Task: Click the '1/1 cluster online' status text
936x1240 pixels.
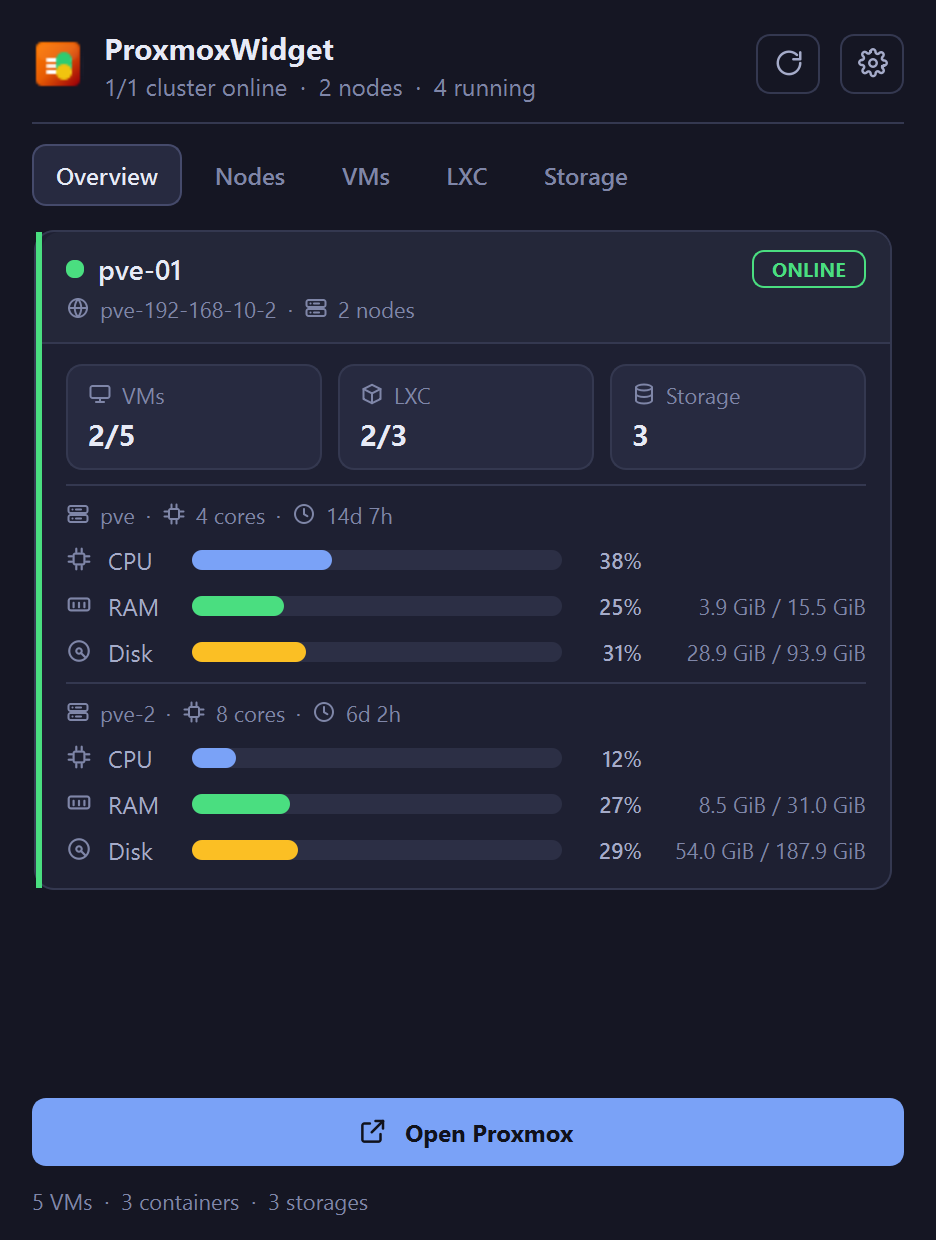Action: [196, 88]
